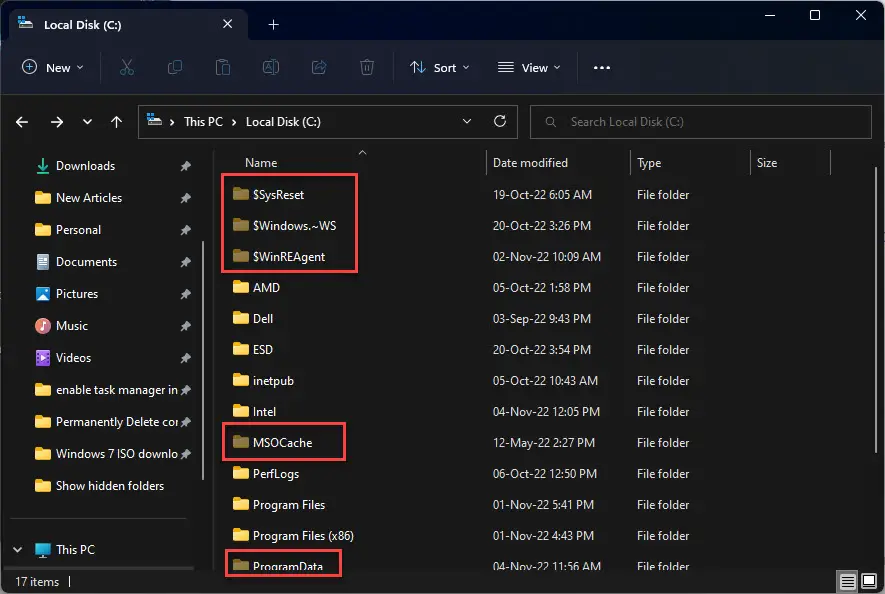Click the Rename icon in toolbar
This screenshot has height=594, width=885.
tap(270, 67)
